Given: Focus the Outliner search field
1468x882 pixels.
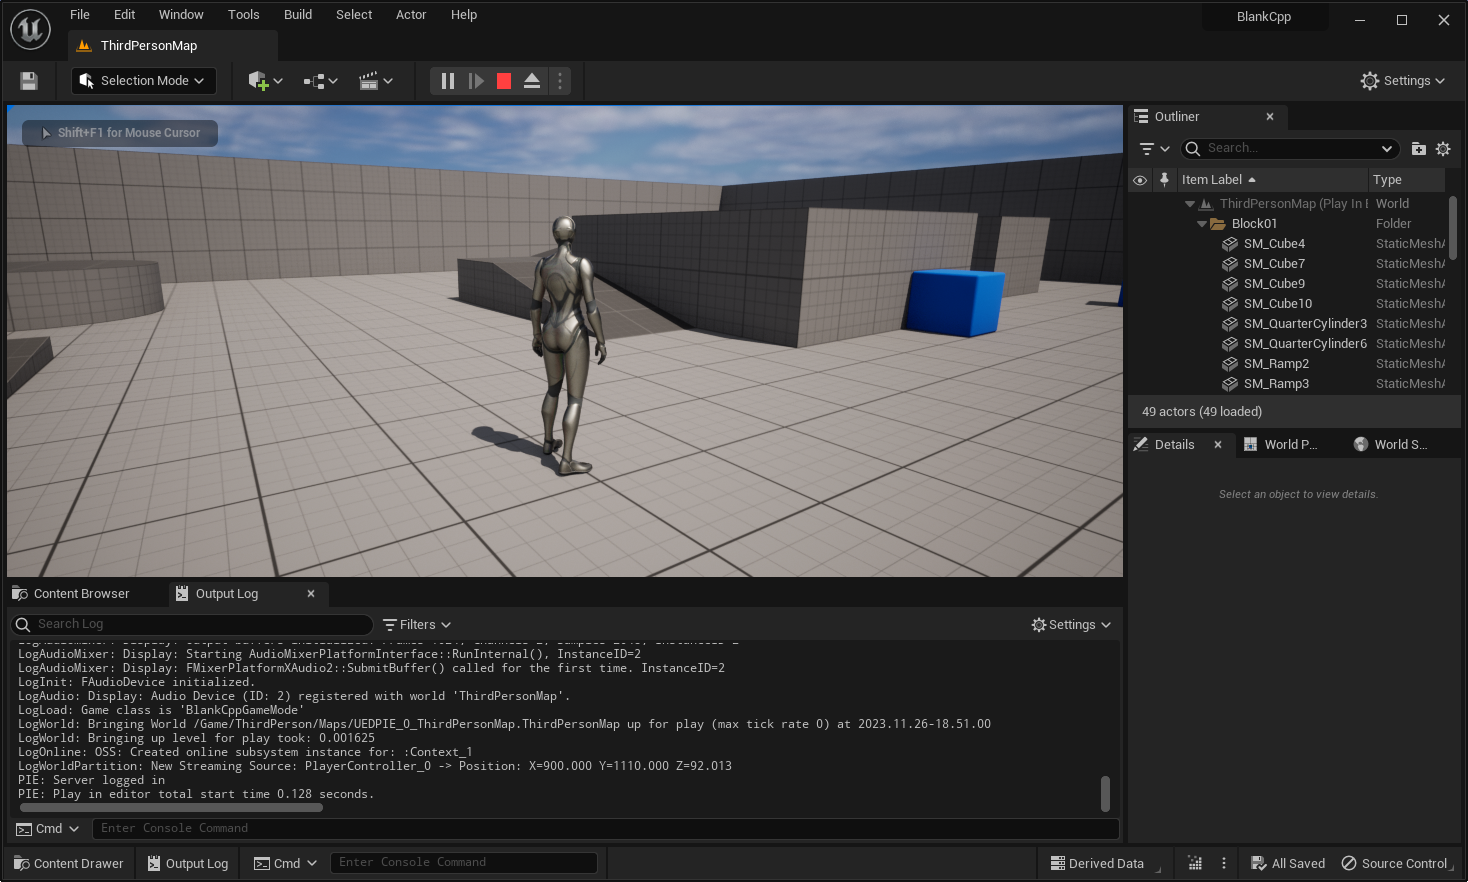Looking at the screenshot, I should click(x=1290, y=149).
